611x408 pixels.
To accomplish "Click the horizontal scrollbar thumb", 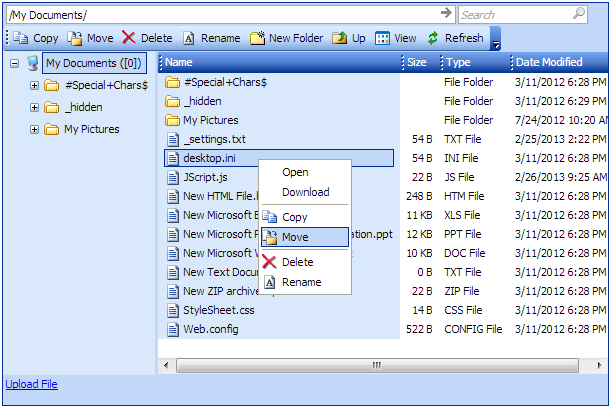I will pos(377,366).
